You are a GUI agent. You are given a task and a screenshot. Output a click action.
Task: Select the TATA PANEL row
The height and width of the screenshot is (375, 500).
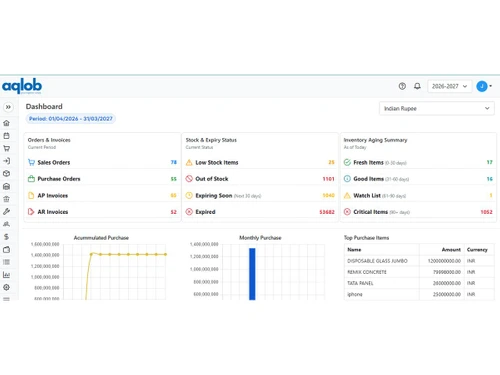coord(419,283)
